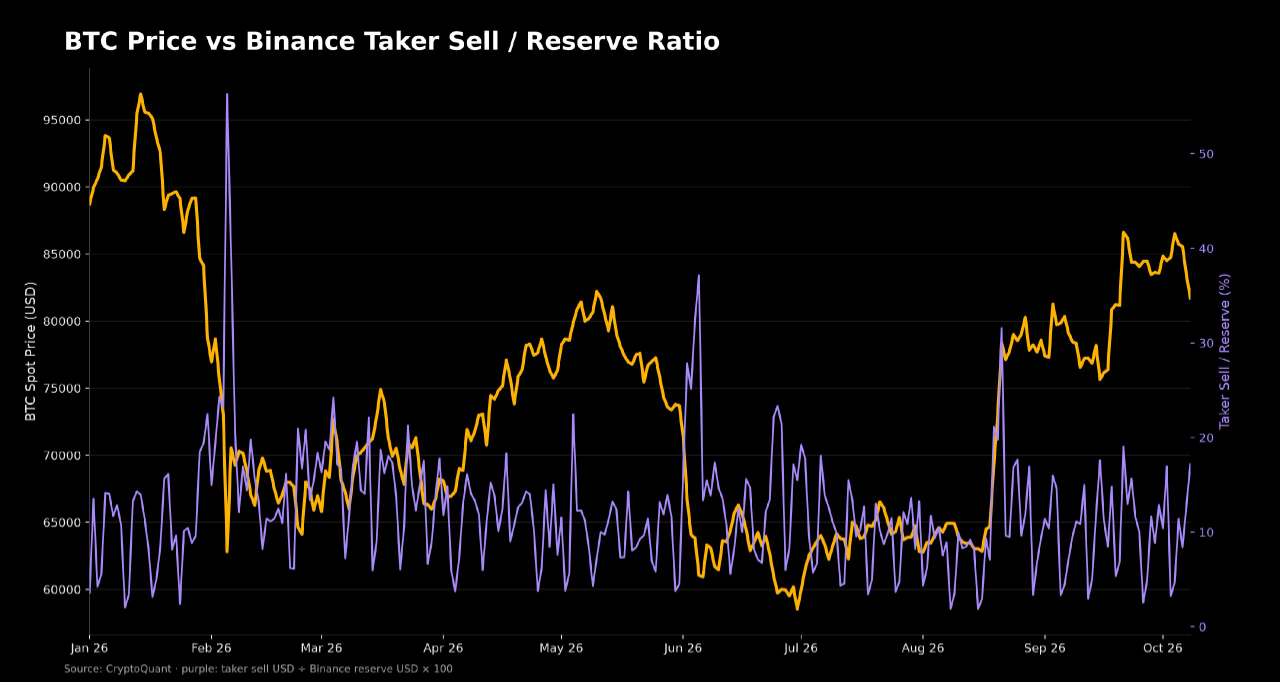Click the 'Aug 26' date label
Viewport: 1280px width, 682px height.
(923, 648)
